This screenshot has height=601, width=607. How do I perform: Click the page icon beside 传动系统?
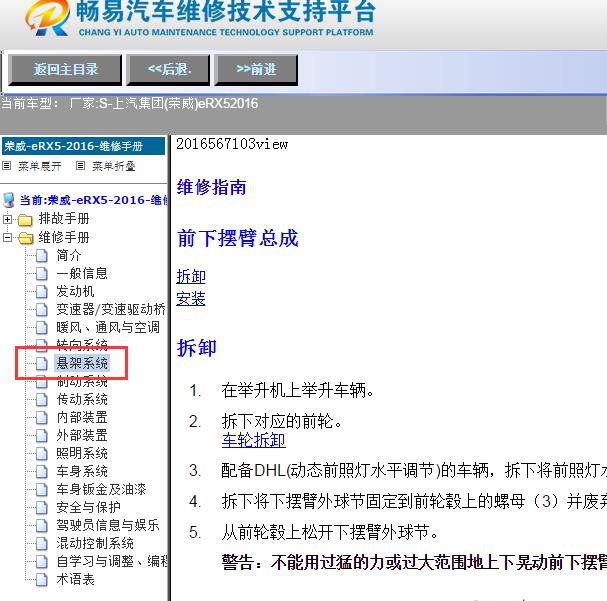(x=41, y=399)
